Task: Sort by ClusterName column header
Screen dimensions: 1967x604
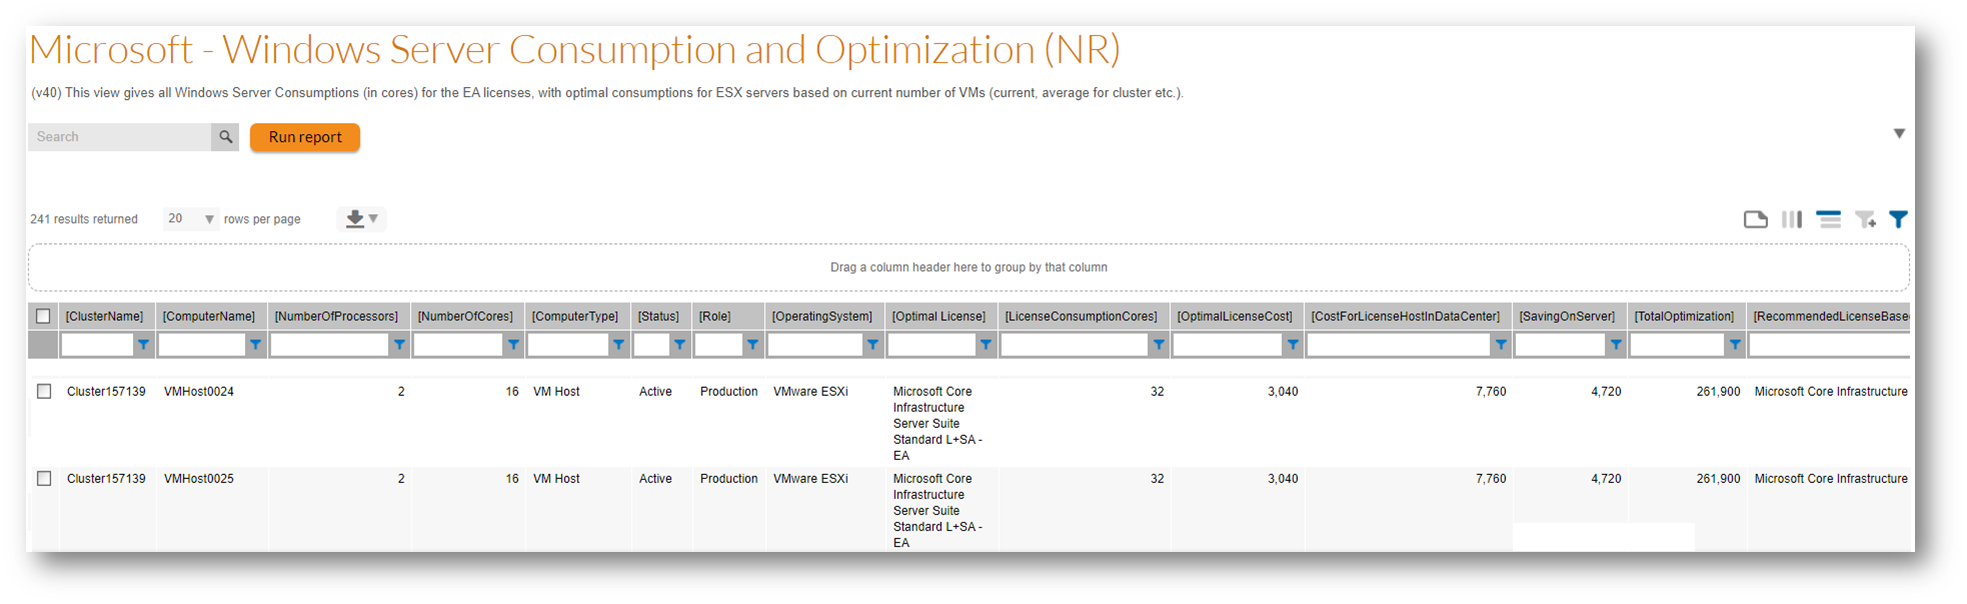Action: [x=106, y=316]
